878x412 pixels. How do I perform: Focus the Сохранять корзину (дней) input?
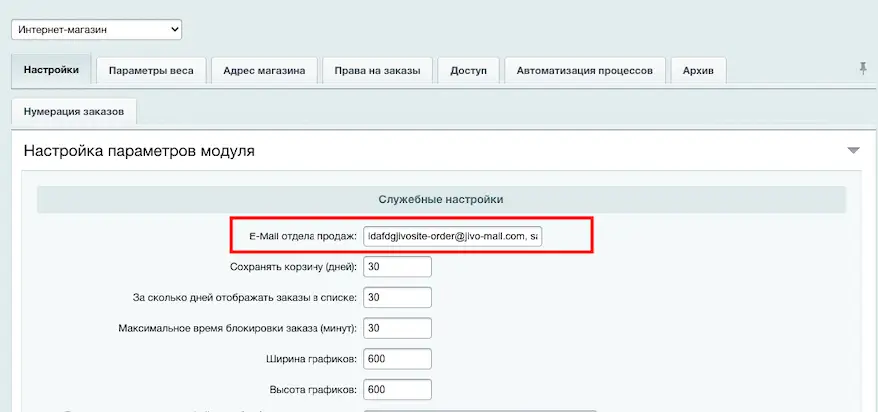coord(397,267)
